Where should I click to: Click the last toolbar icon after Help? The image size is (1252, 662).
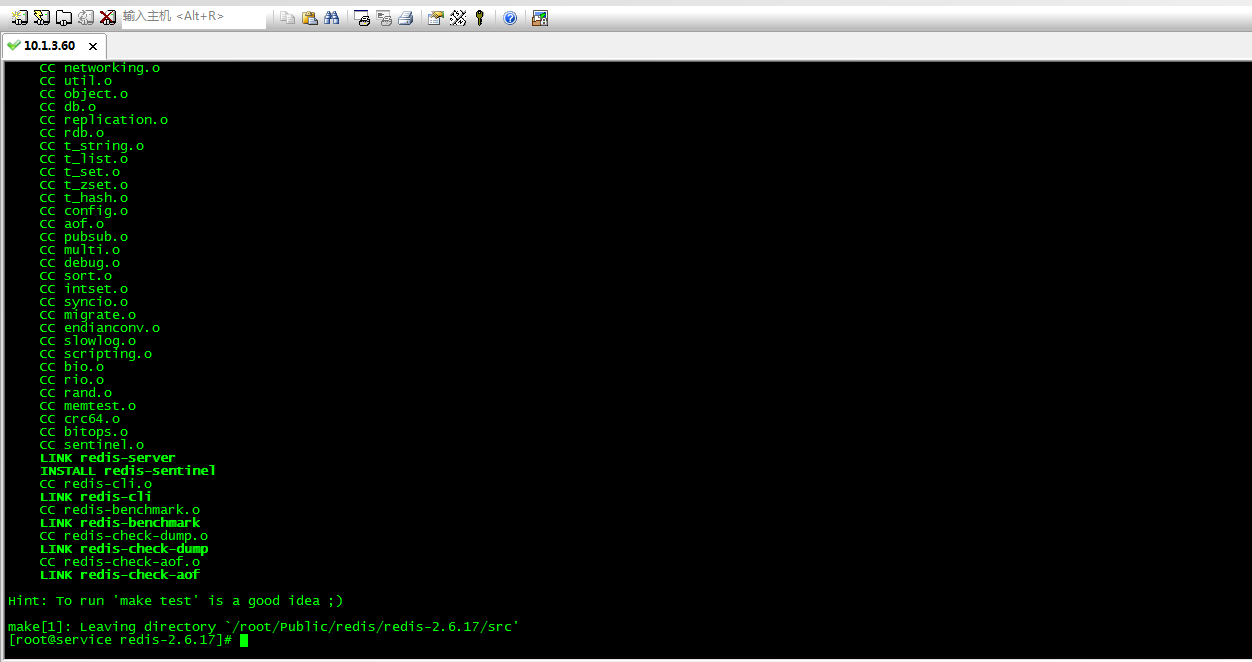tap(540, 18)
